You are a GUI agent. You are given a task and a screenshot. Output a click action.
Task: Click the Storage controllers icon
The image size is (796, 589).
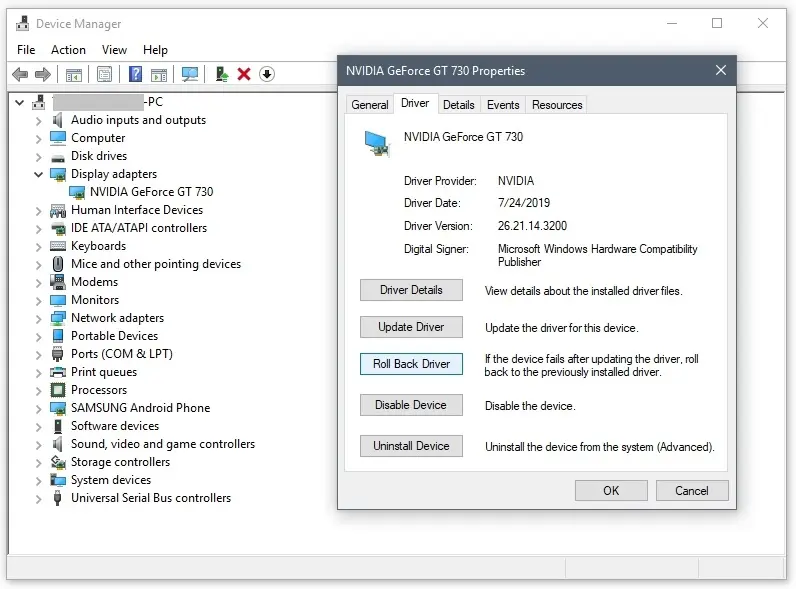(58, 462)
